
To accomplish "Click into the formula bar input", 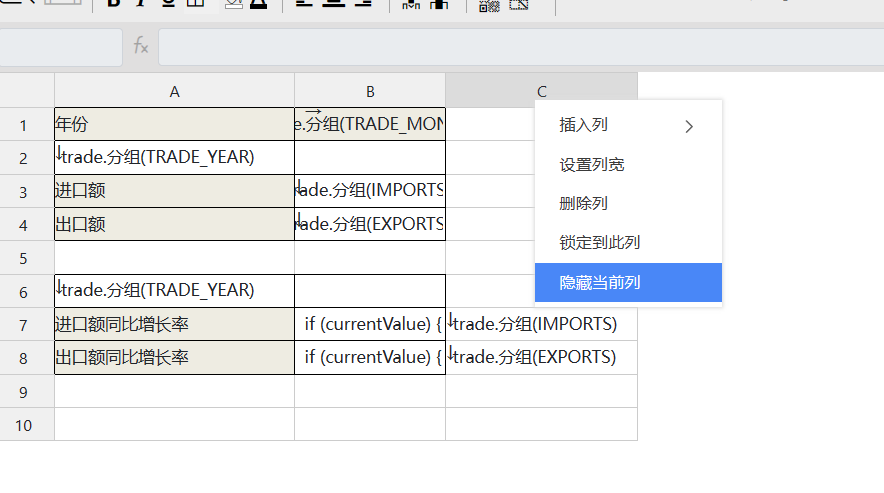I will pos(521,47).
